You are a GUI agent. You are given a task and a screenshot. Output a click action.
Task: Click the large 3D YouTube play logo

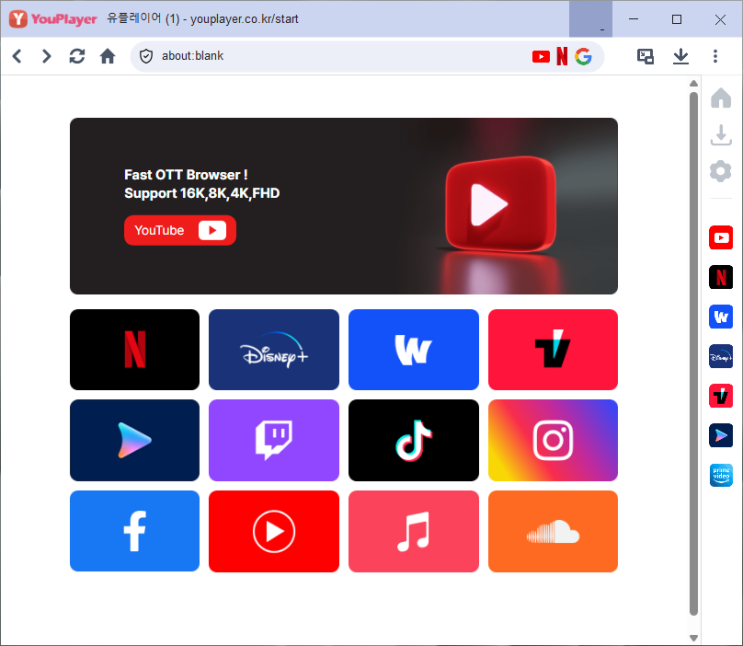click(x=501, y=204)
